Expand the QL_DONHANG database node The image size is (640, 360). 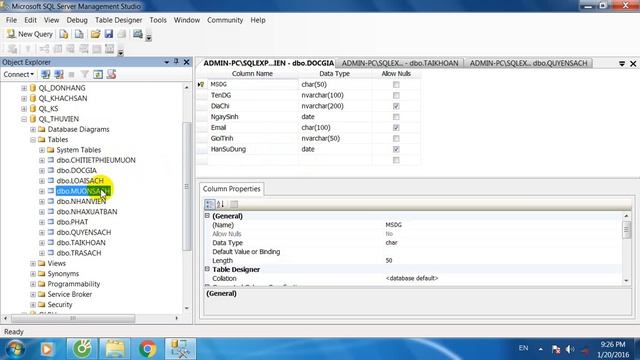[24, 88]
